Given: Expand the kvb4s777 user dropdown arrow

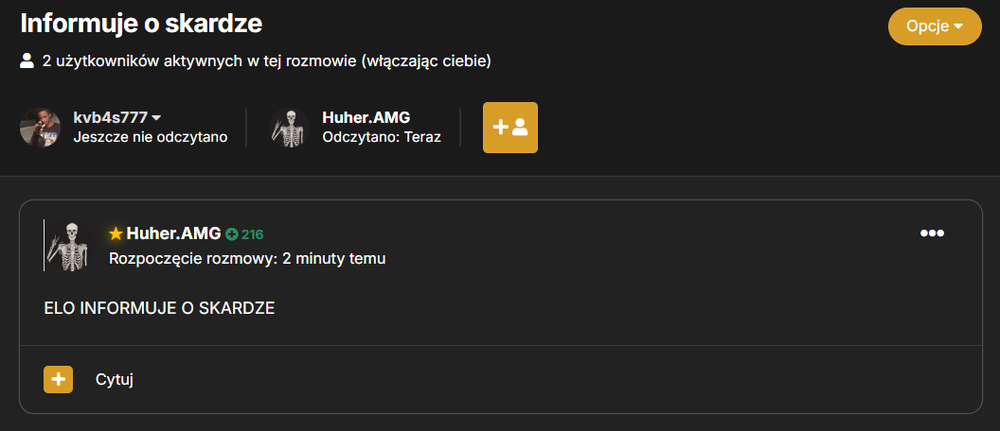Looking at the screenshot, I should pyautogui.click(x=156, y=118).
